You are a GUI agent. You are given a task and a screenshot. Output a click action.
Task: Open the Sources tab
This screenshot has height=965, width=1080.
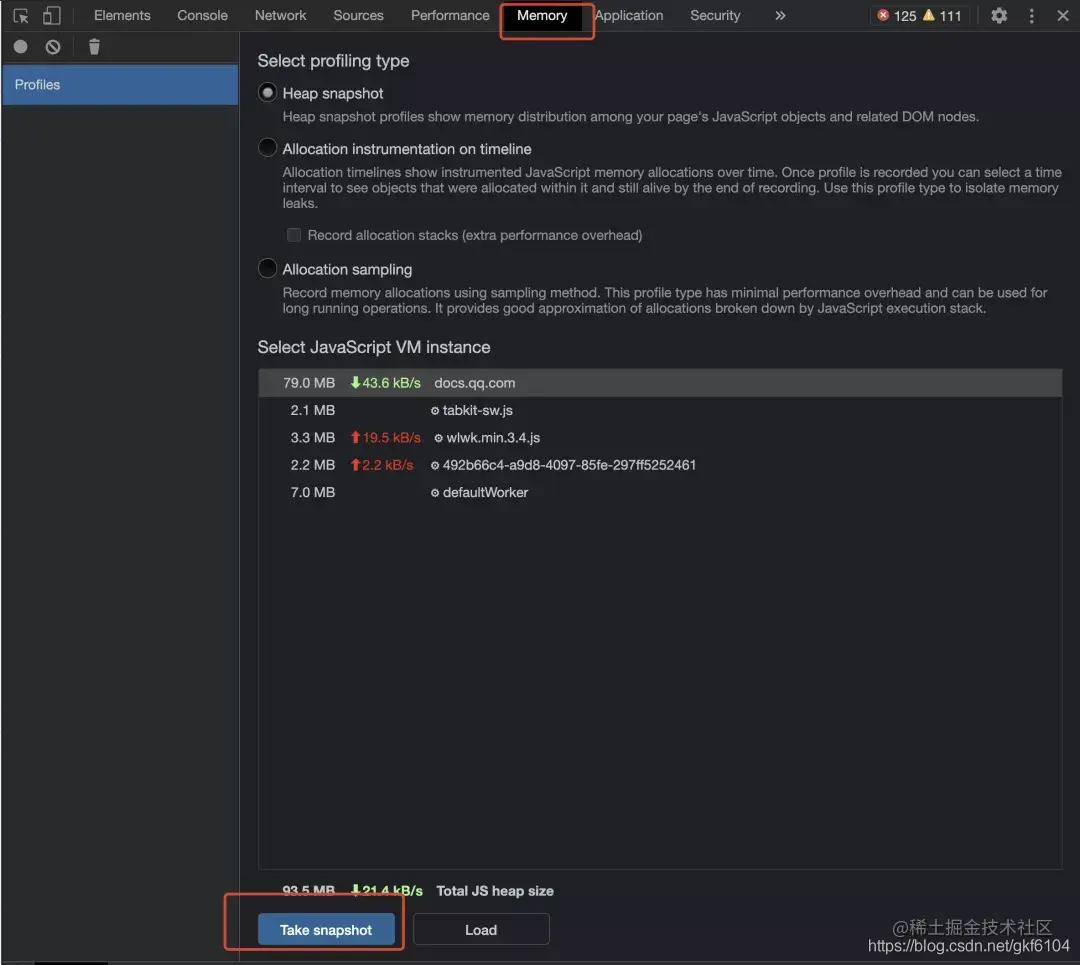point(358,15)
